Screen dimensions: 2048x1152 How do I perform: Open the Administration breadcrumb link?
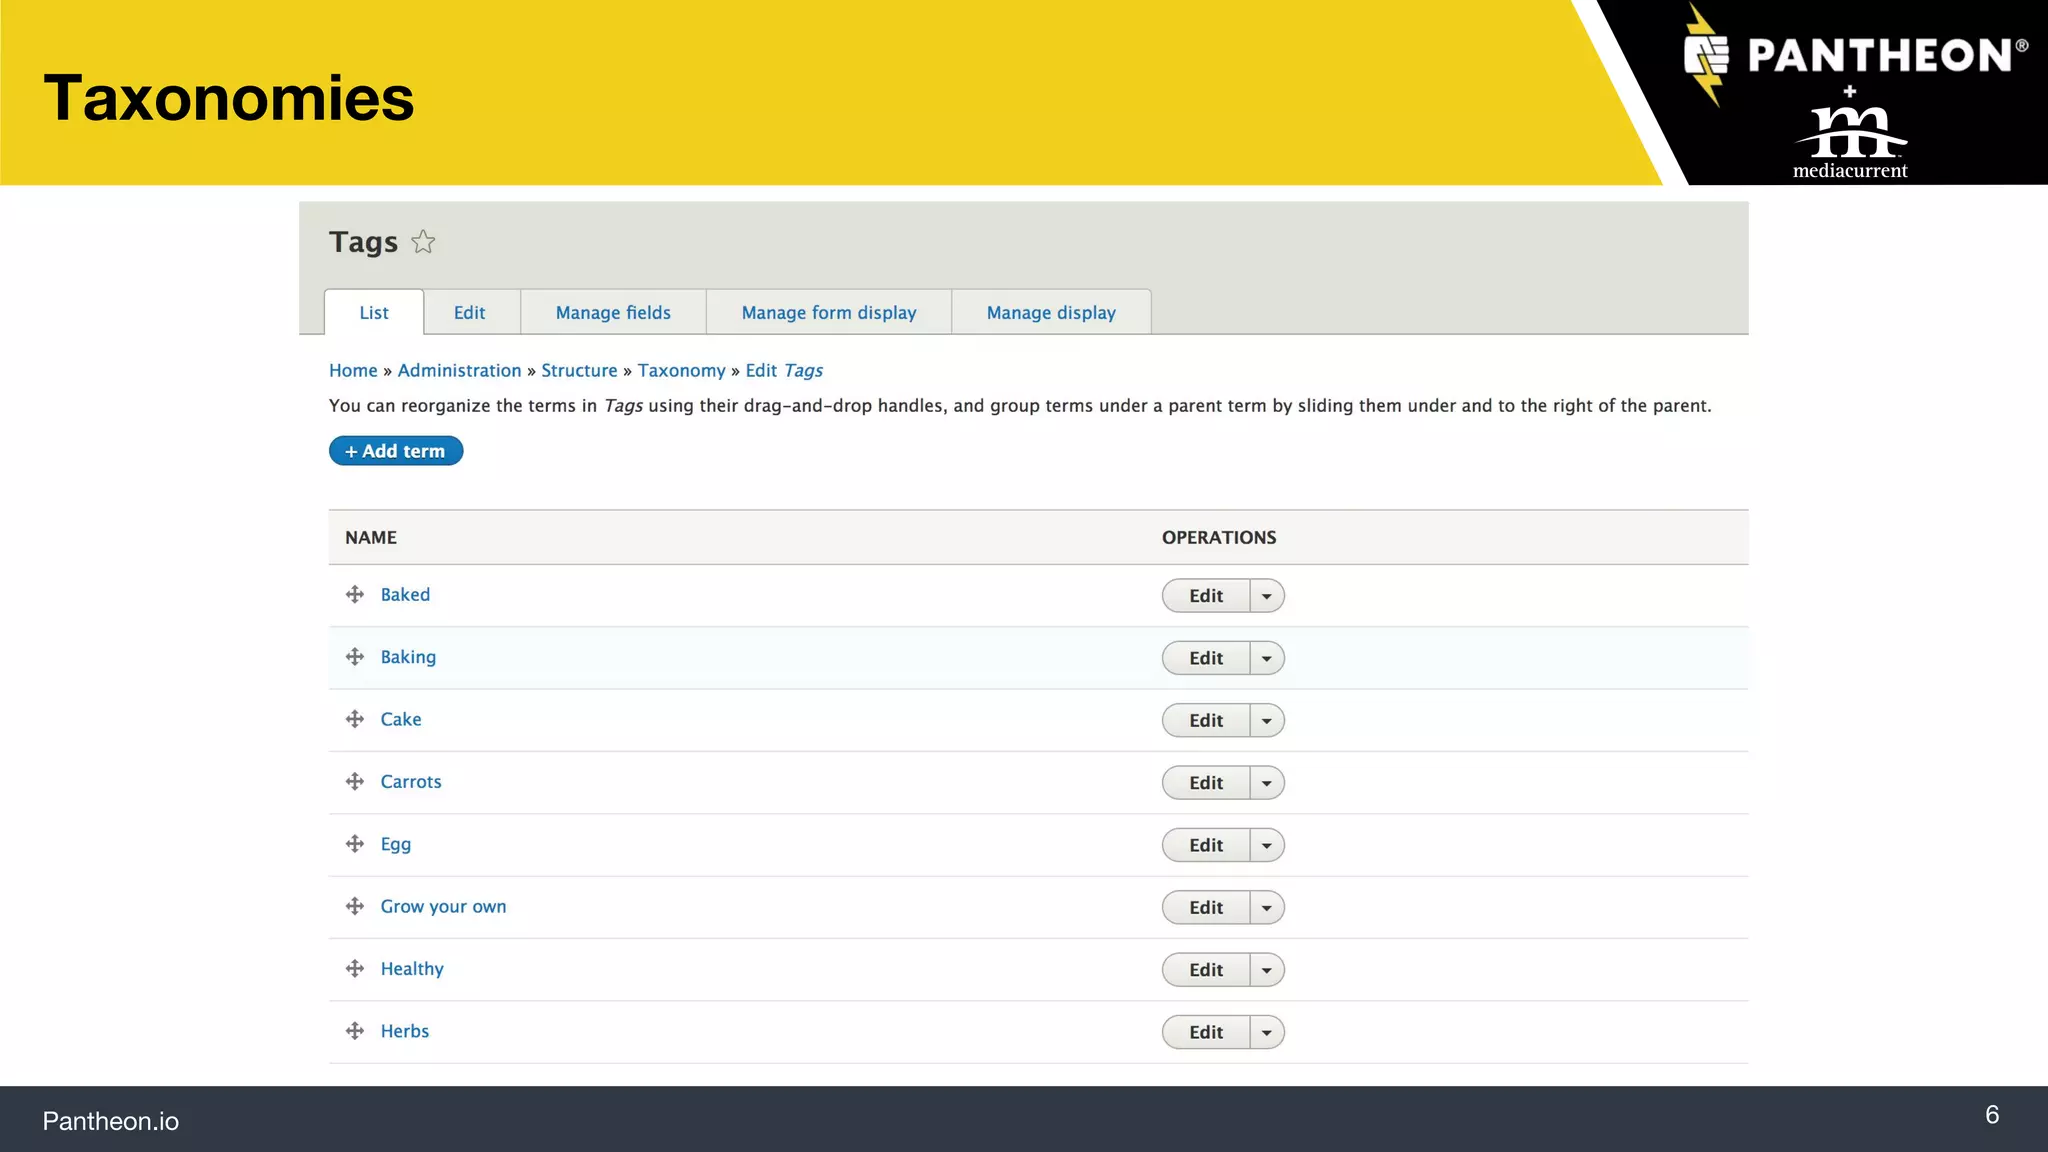pos(459,371)
